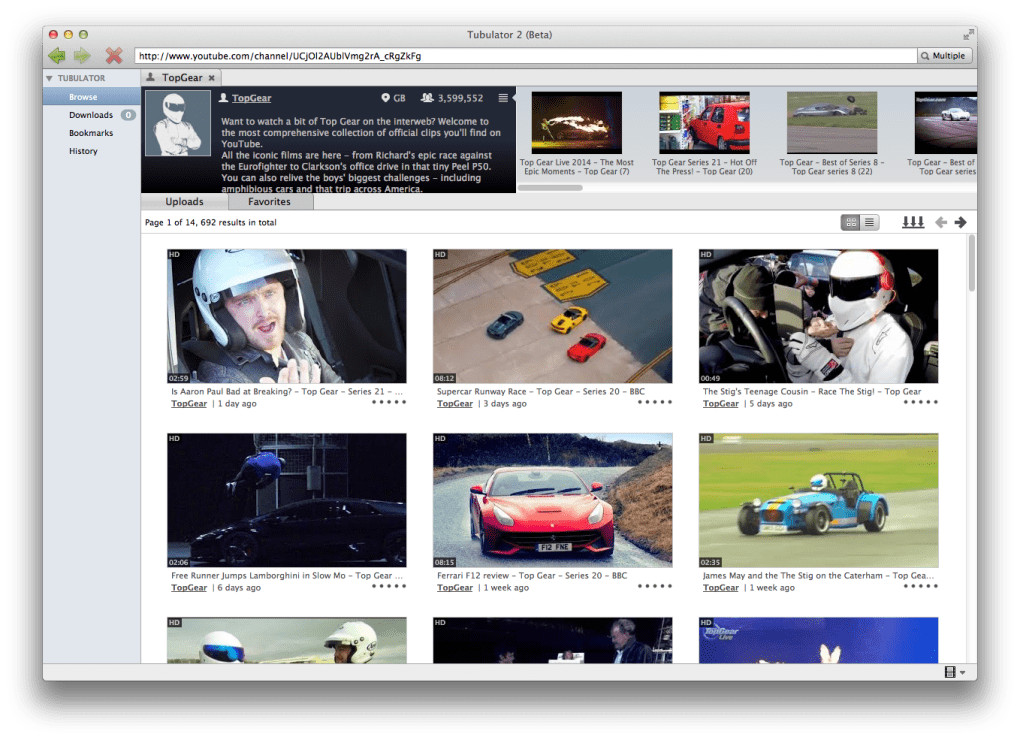This screenshot has height=740, width=1020.
Task: Click TopGear link under Free Runner video
Action: pyautogui.click(x=189, y=588)
